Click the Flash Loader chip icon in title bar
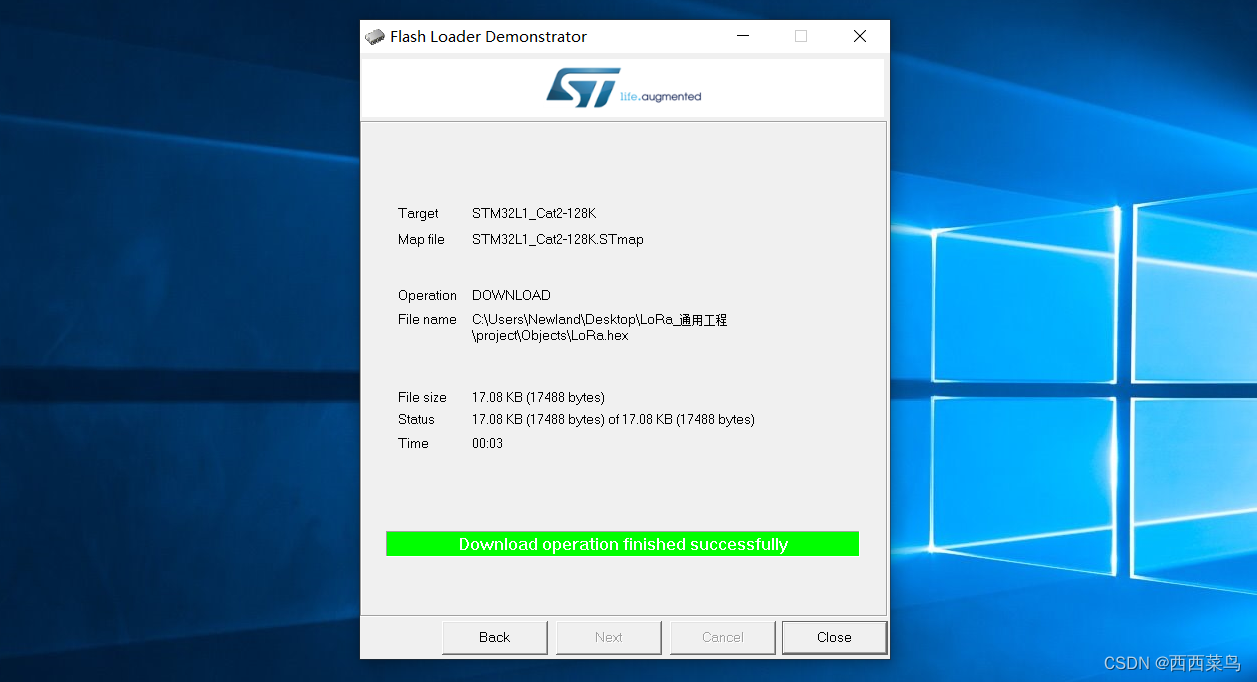The width and height of the screenshot is (1257, 682). point(375,37)
